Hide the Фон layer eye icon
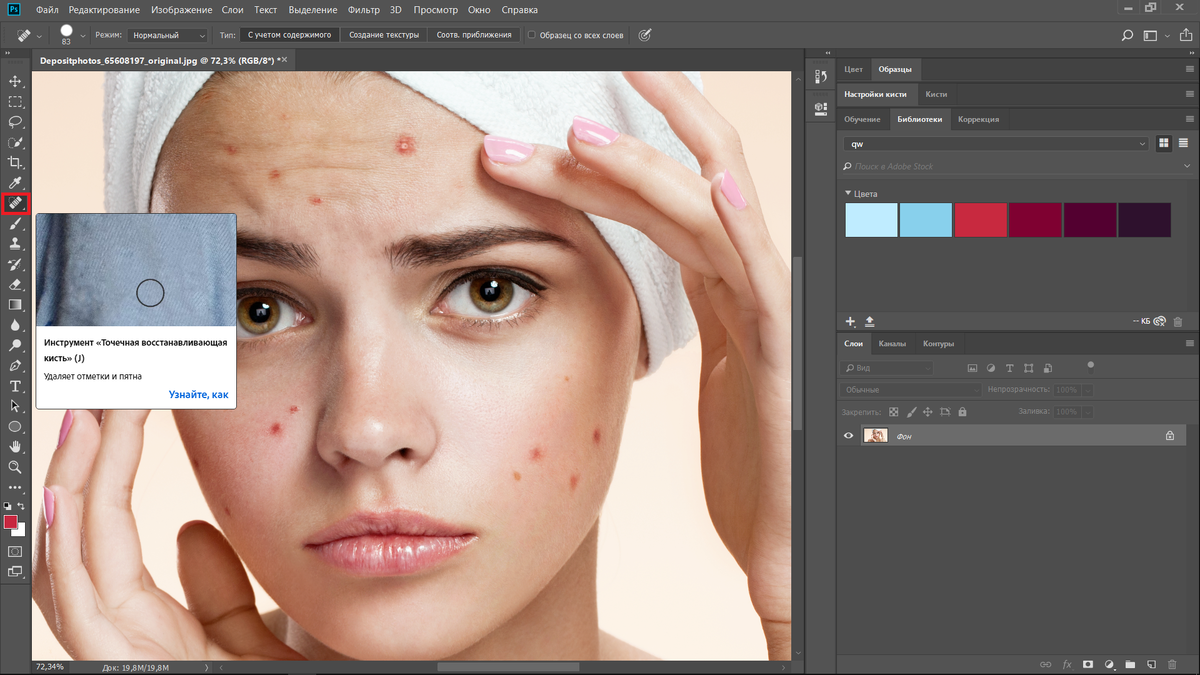 click(x=849, y=436)
